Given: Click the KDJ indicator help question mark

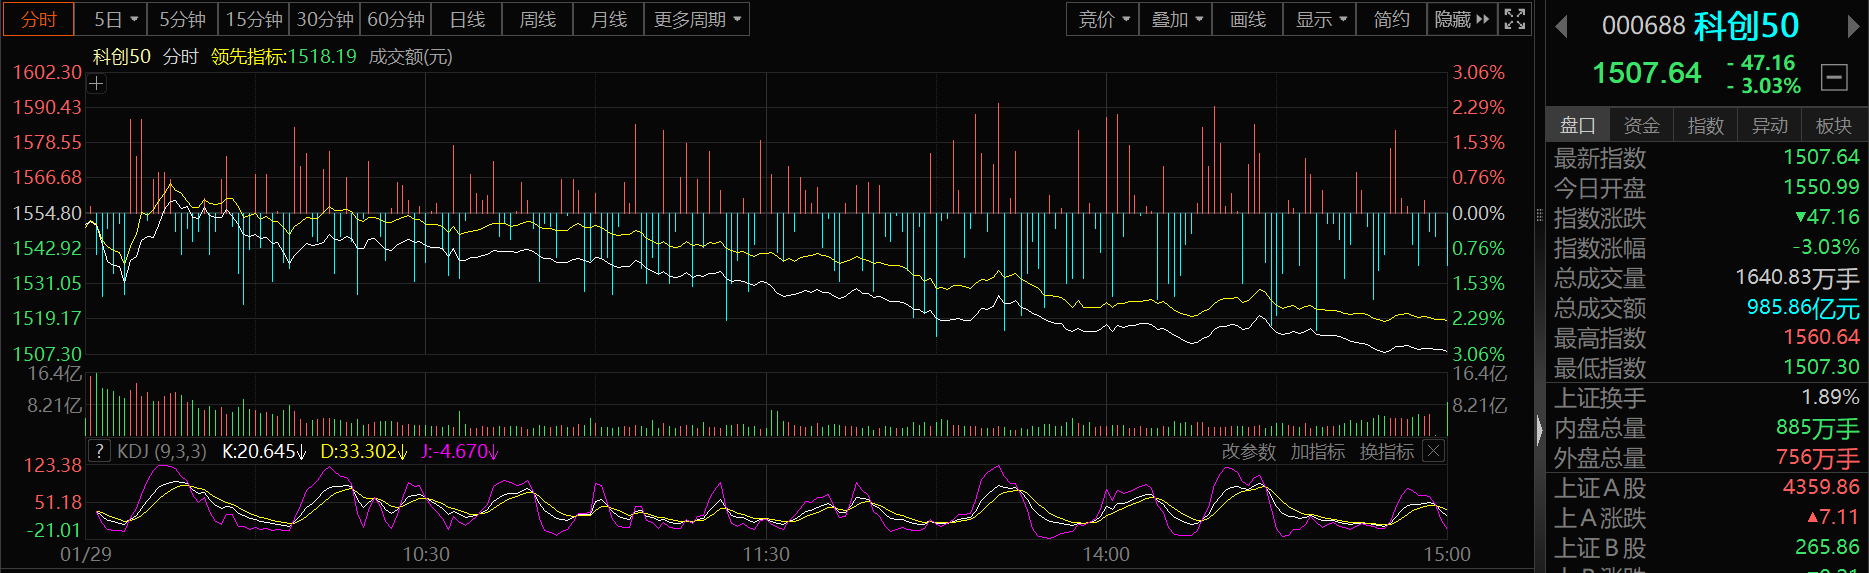Looking at the screenshot, I should click(x=99, y=451).
